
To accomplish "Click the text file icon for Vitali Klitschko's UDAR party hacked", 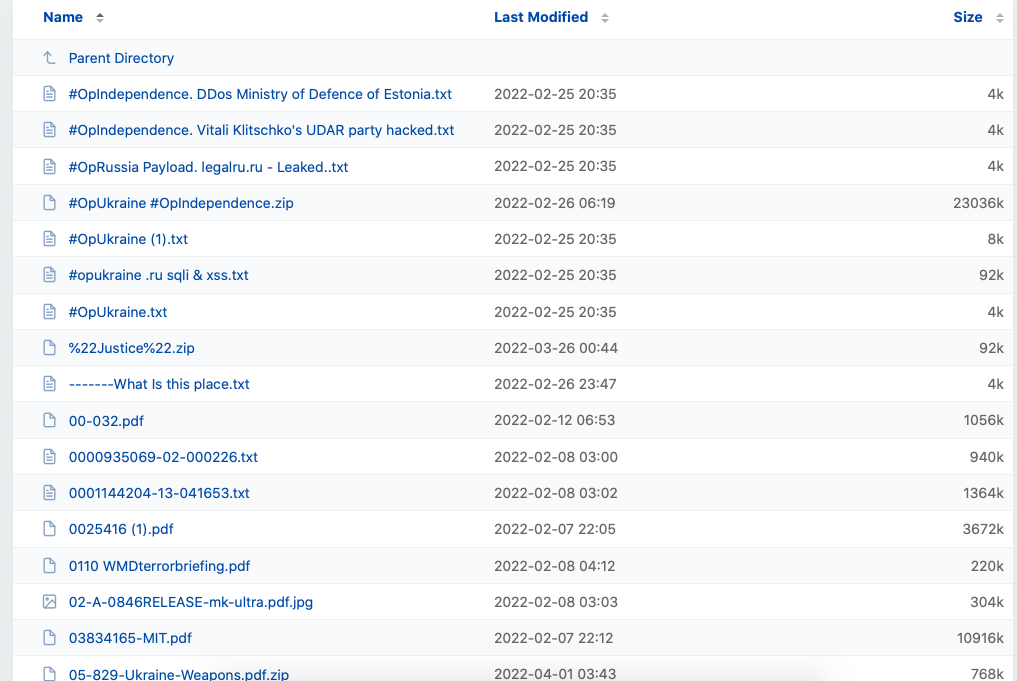I will [x=49, y=130].
